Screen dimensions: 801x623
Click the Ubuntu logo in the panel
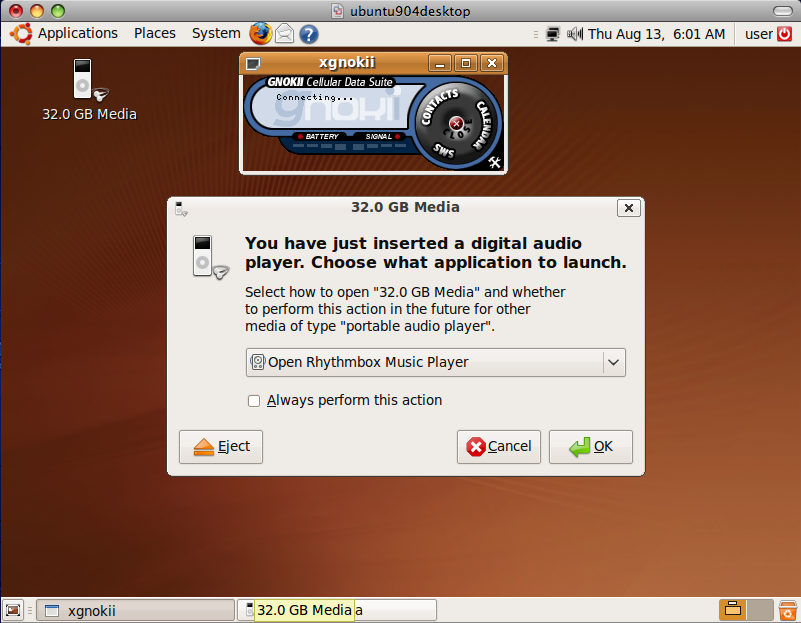point(21,34)
